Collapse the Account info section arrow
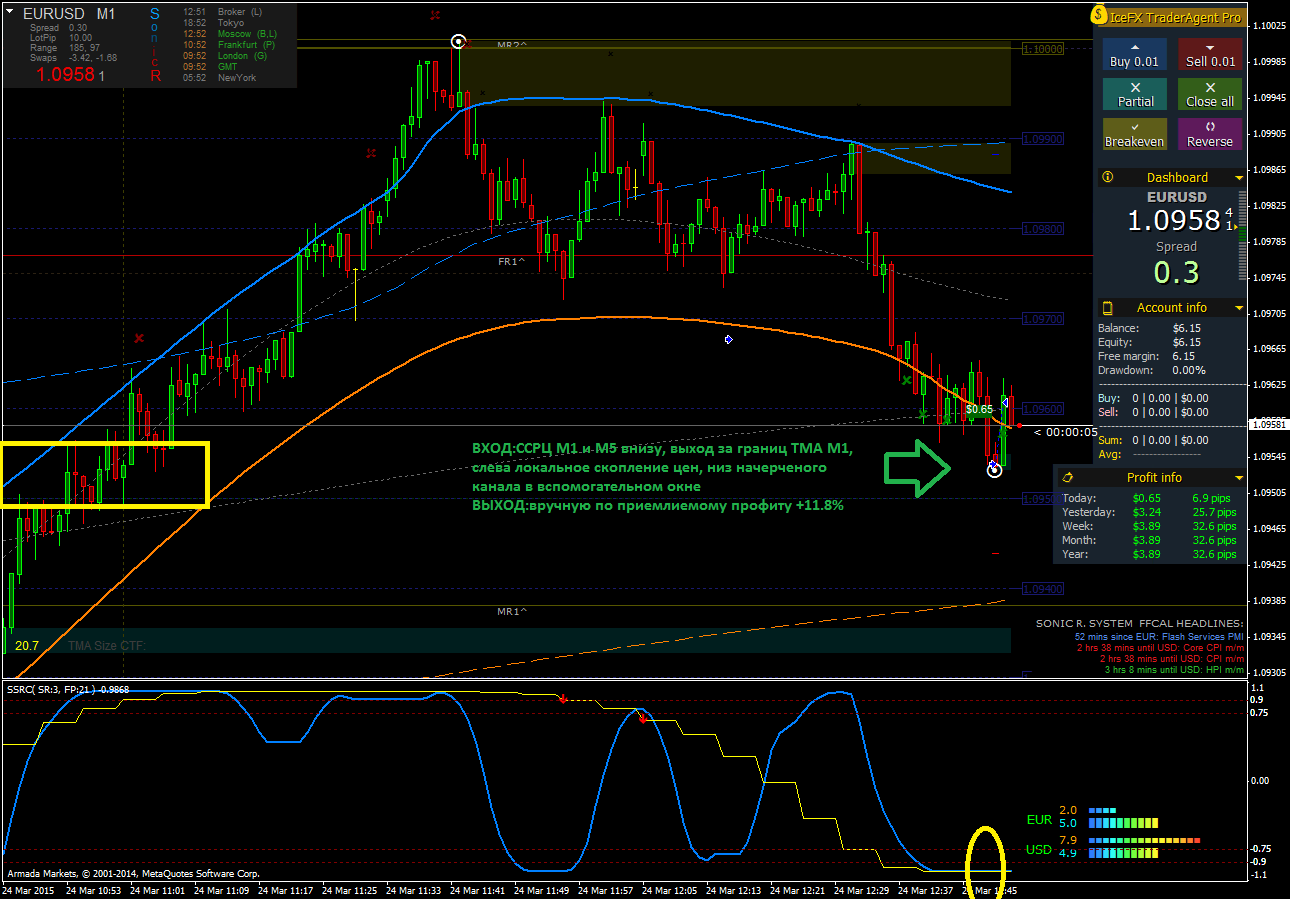 click(1239, 308)
